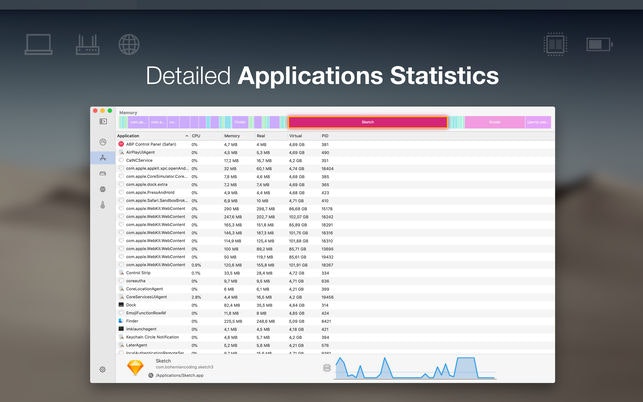Viewport: 643px width, 402px height.
Task: Click the 247,6 MB memory cell
Action: 233,217
